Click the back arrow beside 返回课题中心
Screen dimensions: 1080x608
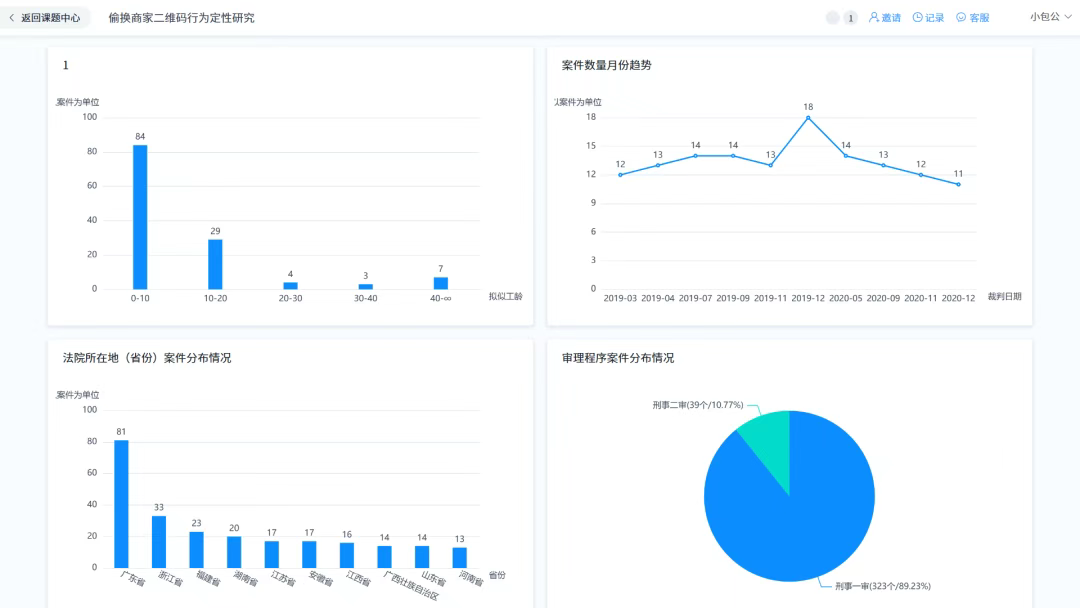(12, 18)
